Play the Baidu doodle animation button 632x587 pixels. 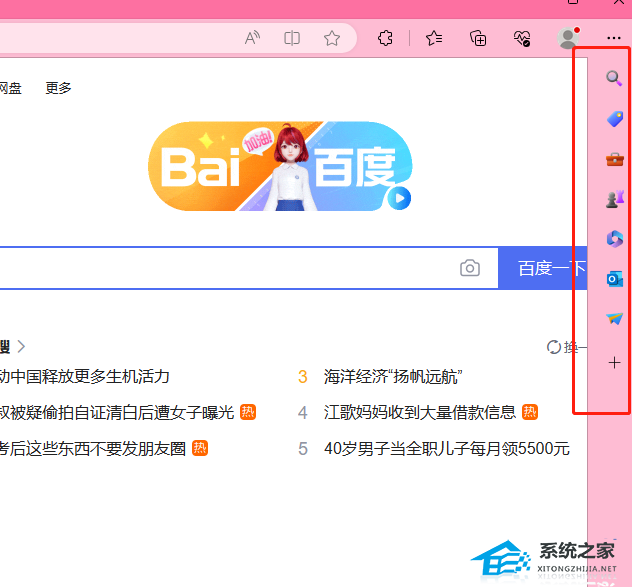(x=399, y=198)
